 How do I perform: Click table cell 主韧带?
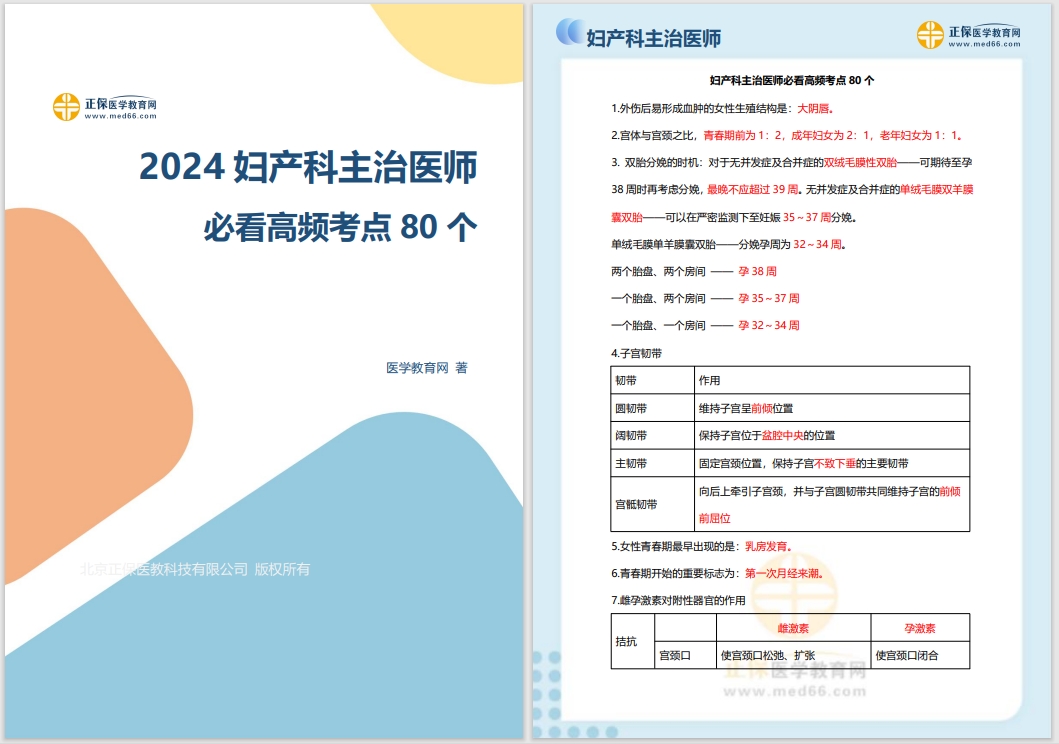click(x=652, y=463)
